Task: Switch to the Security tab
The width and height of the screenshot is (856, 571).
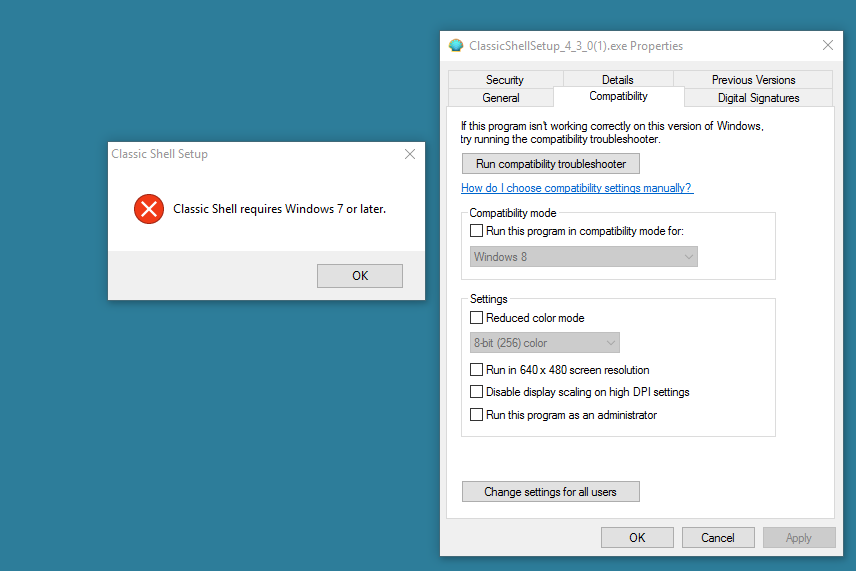Action: [505, 80]
